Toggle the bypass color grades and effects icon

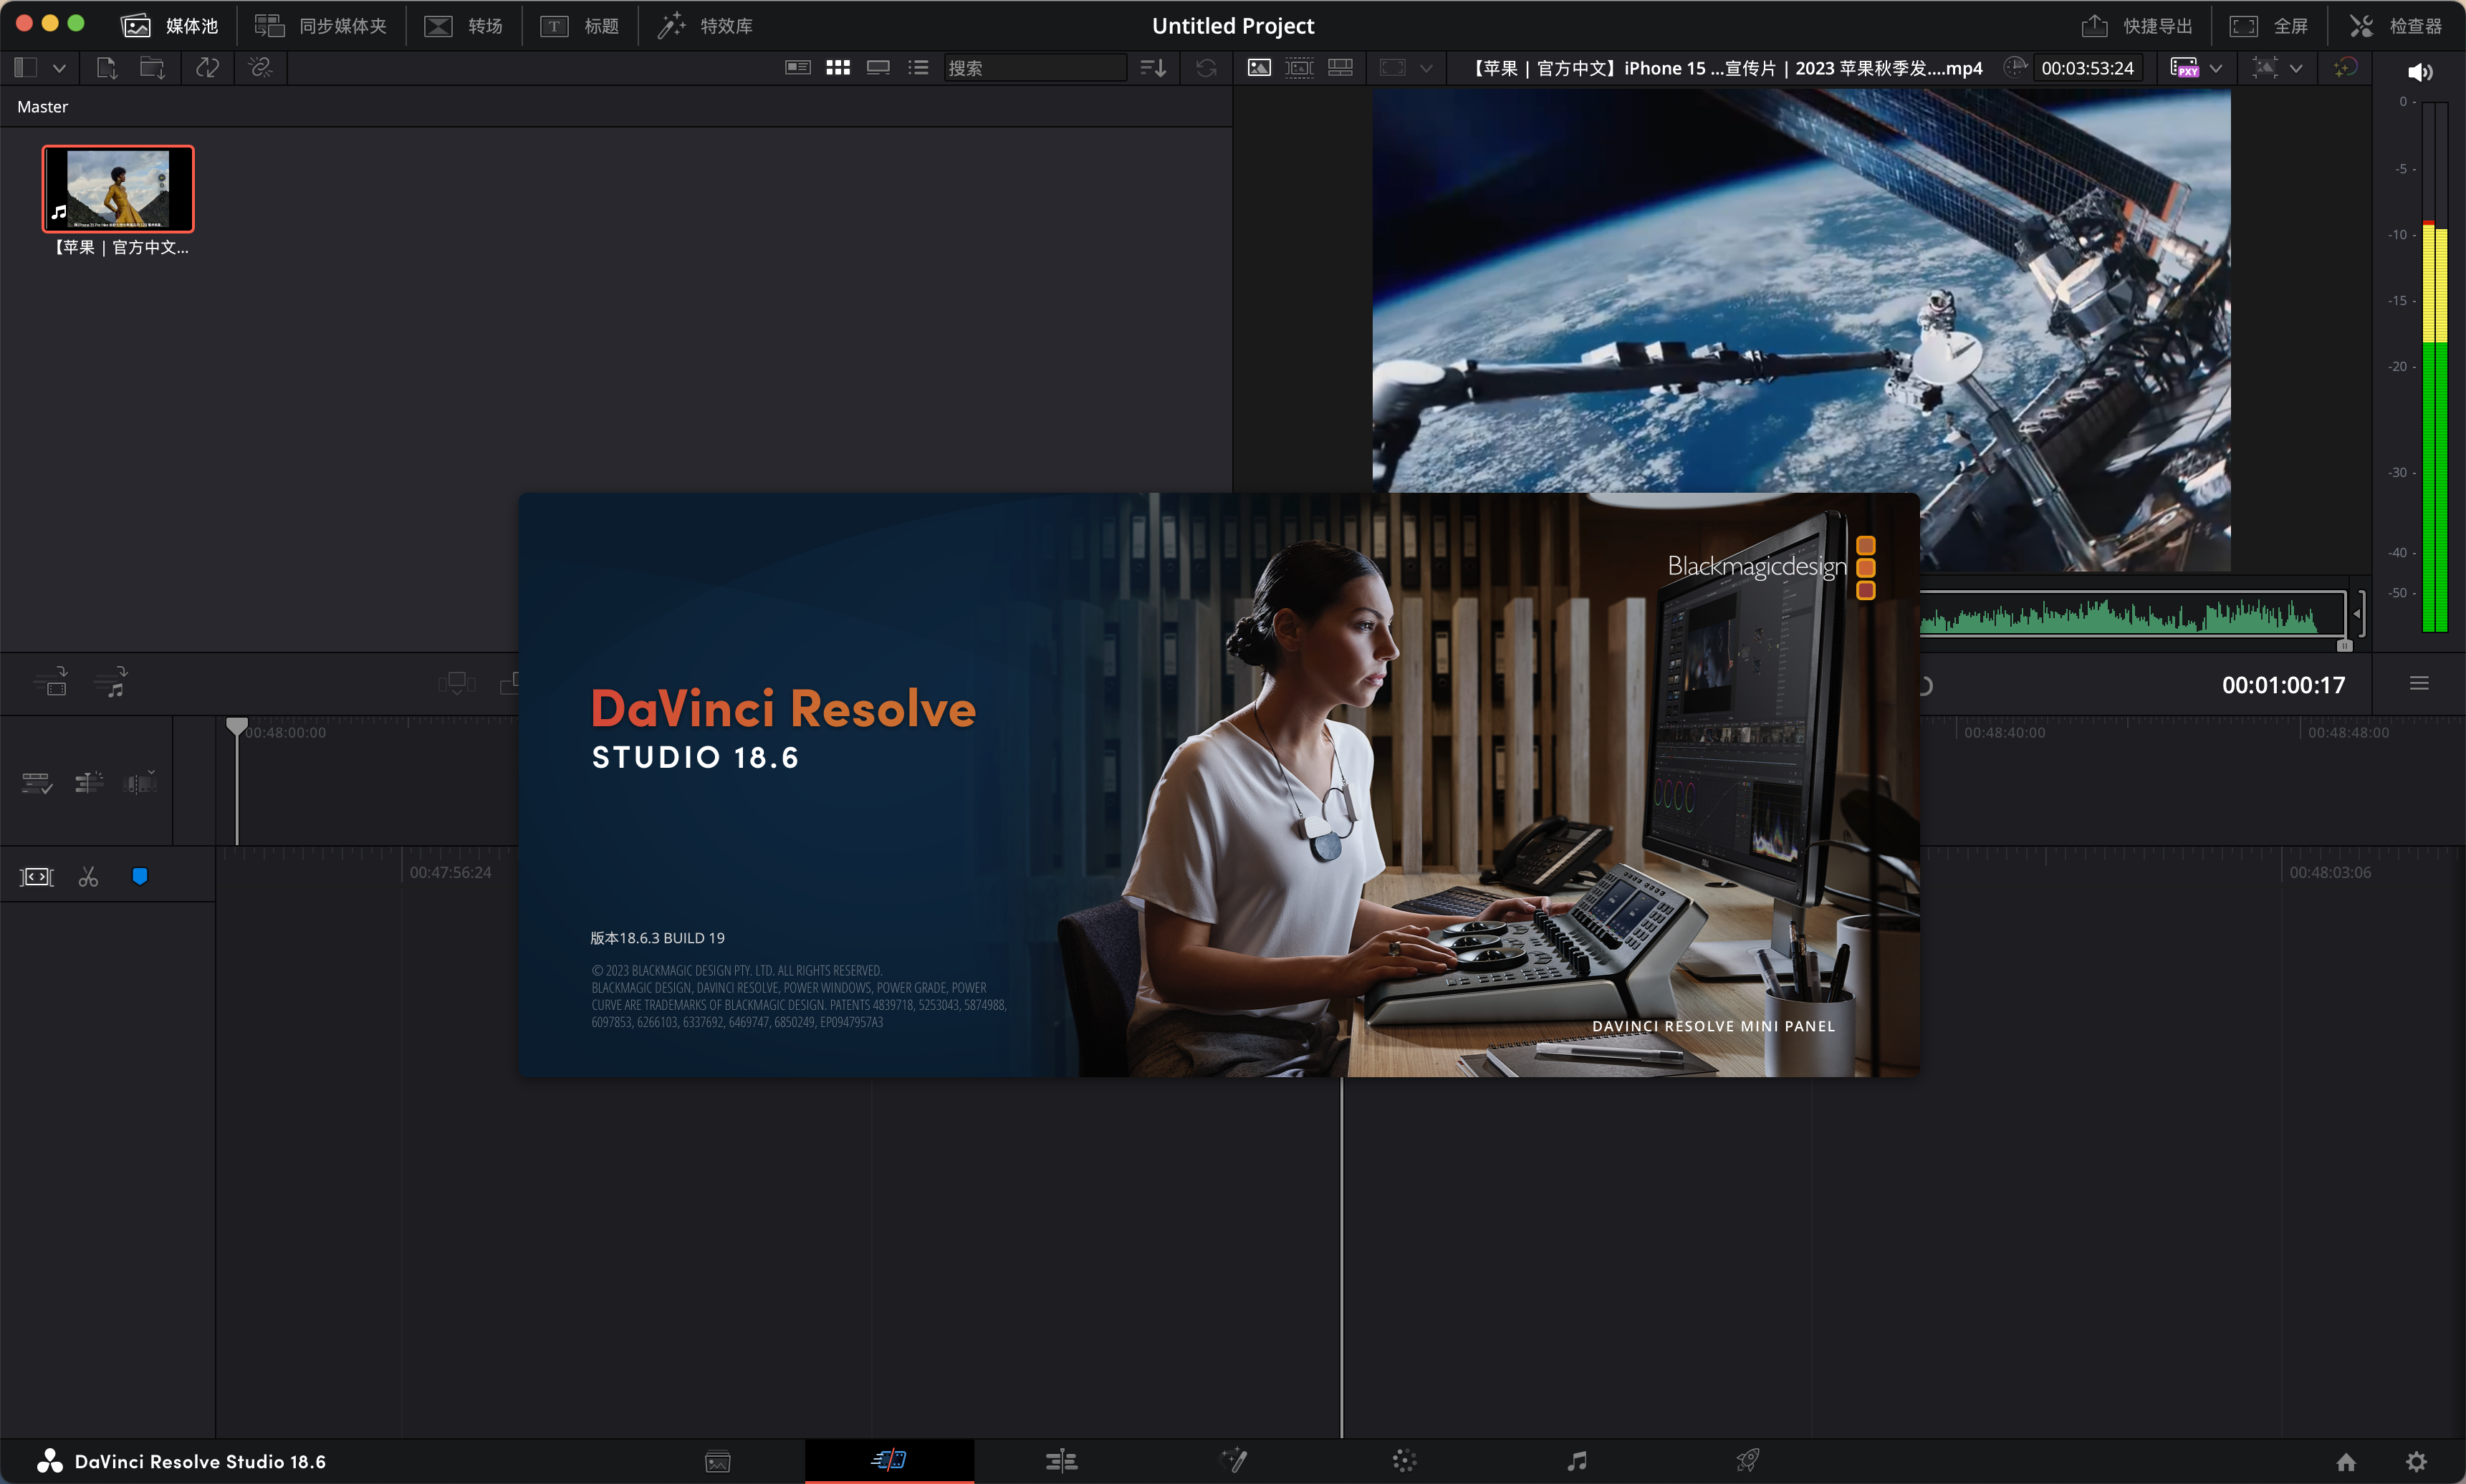2345,68
